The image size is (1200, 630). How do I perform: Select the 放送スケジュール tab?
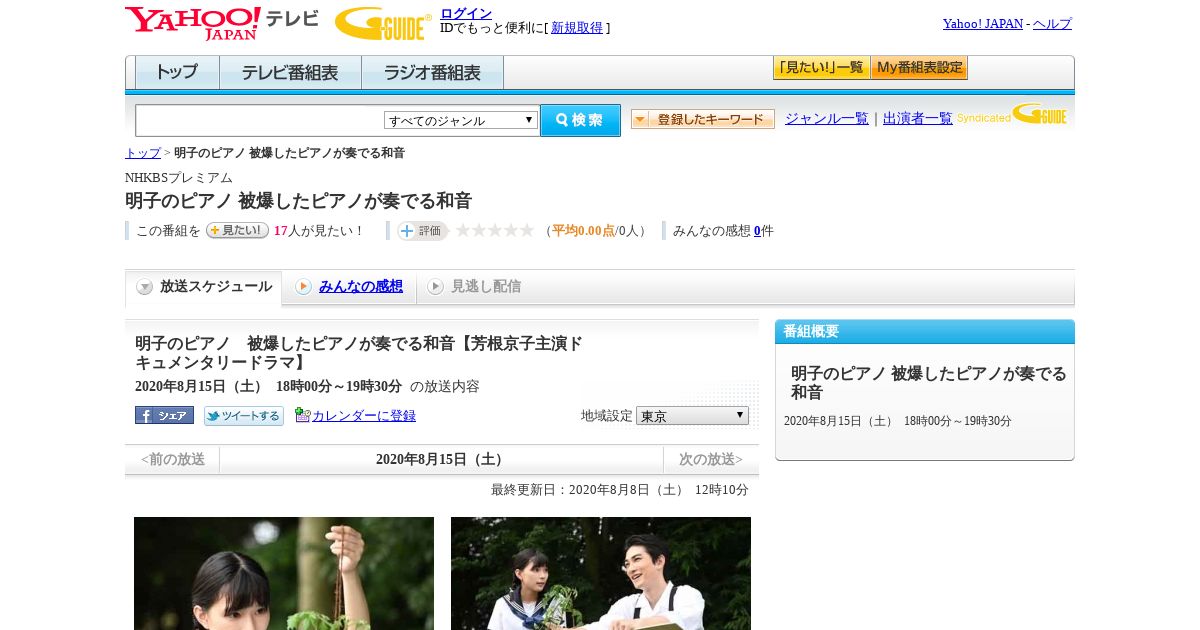(x=204, y=287)
